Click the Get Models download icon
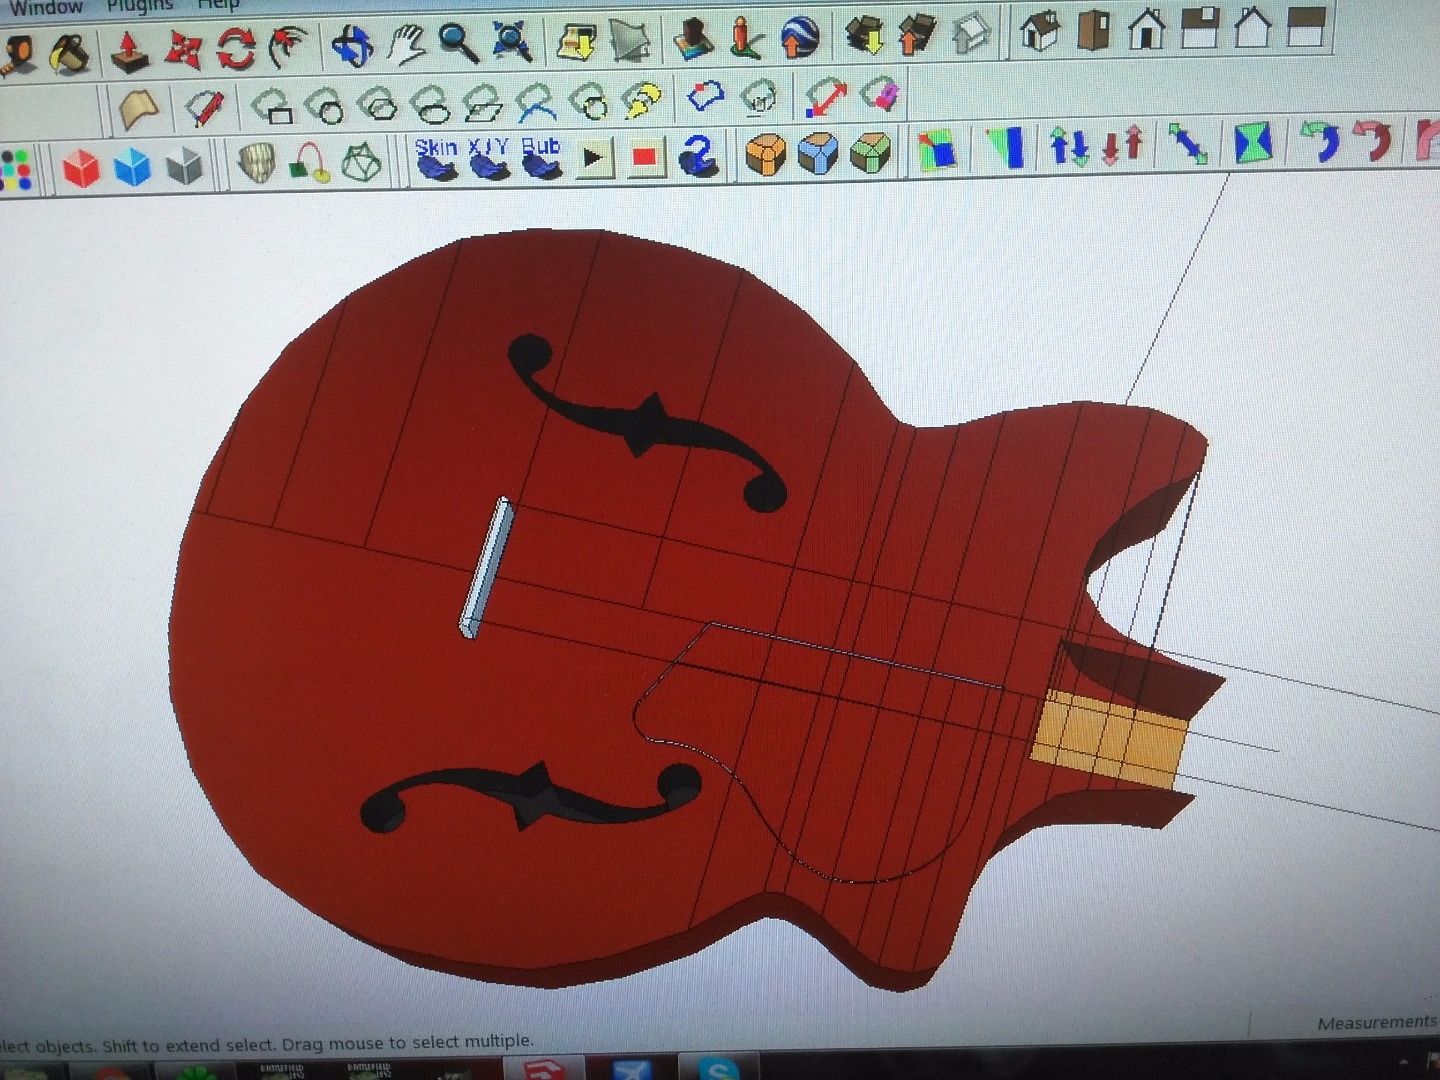The height and width of the screenshot is (1080, 1440). [x=864, y=36]
